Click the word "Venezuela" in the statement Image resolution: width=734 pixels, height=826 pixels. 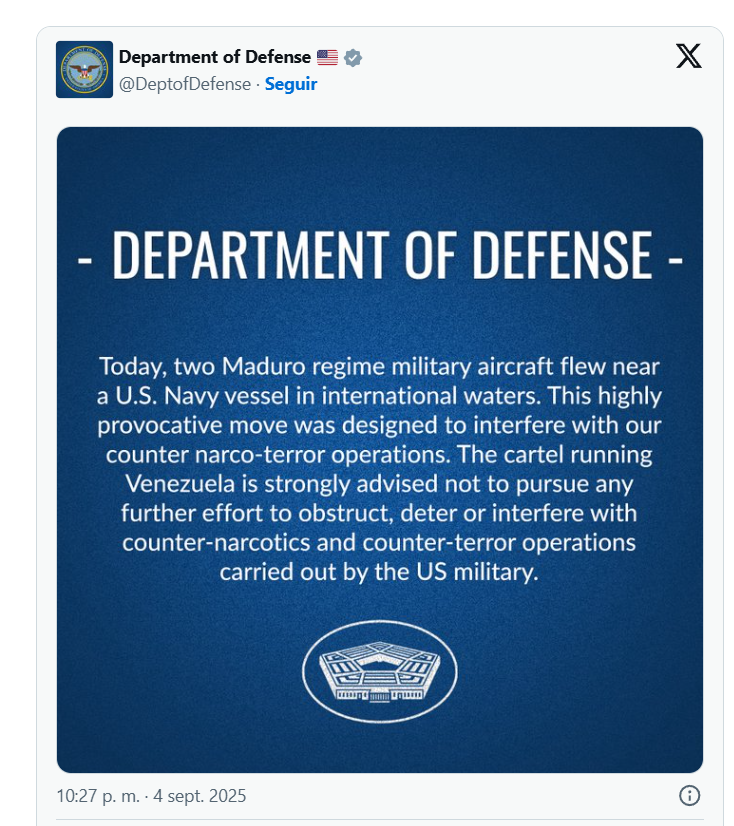[x=186, y=484]
